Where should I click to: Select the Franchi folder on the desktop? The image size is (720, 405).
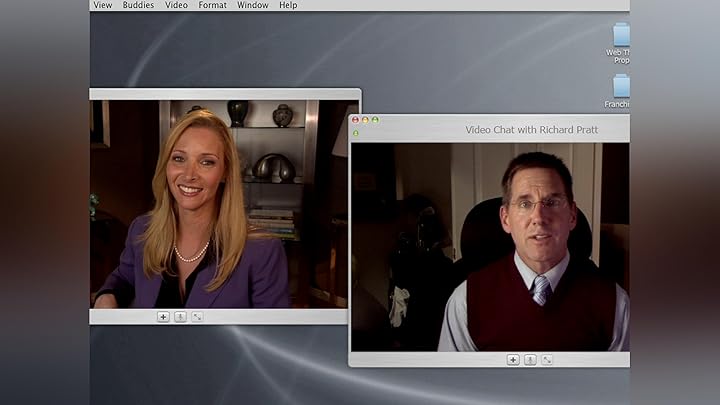tap(621, 88)
